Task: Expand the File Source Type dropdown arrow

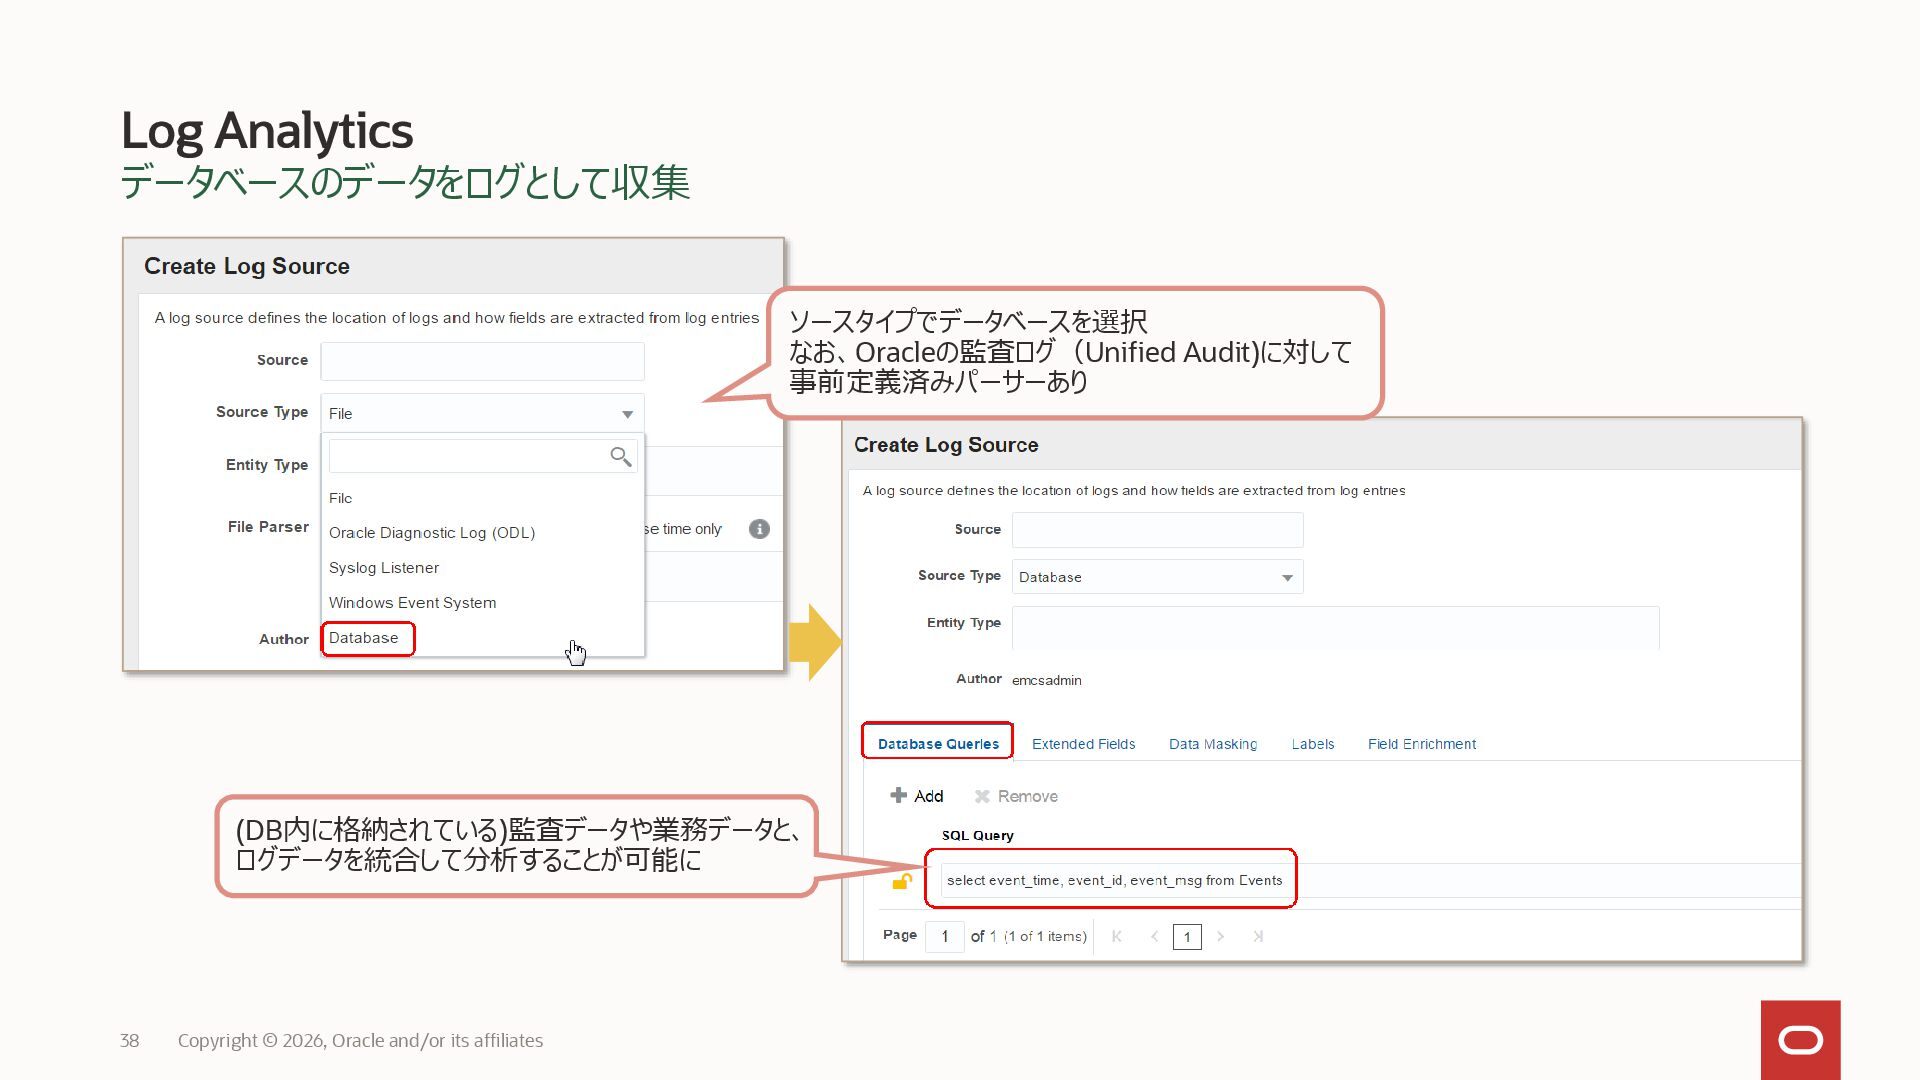Action: point(627,414)
